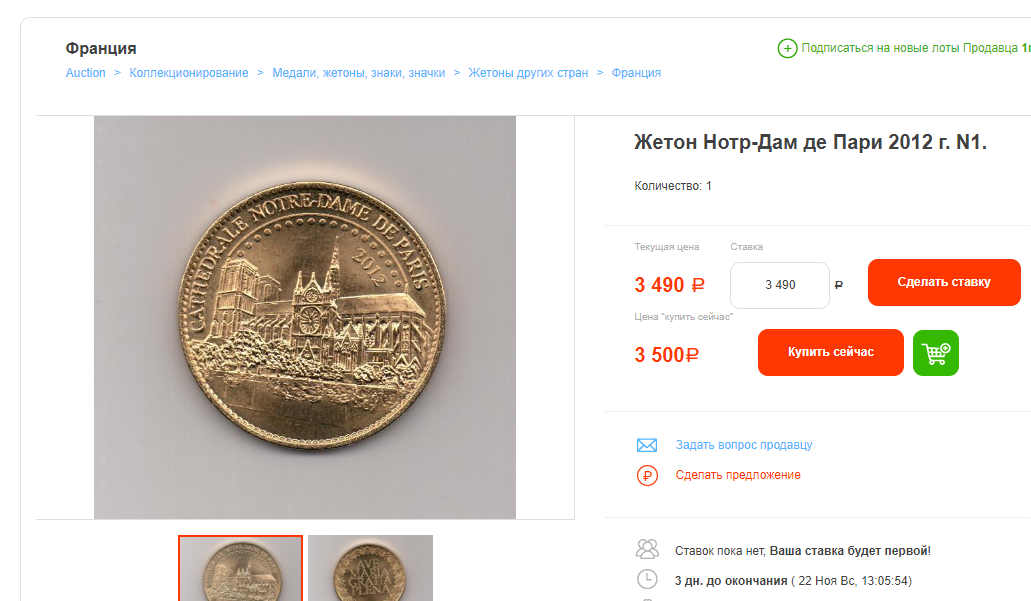Open Медали, жетоны, знаки, значки breadcrumb
Screen dimensions: 1031x601
tap(358, 73)
